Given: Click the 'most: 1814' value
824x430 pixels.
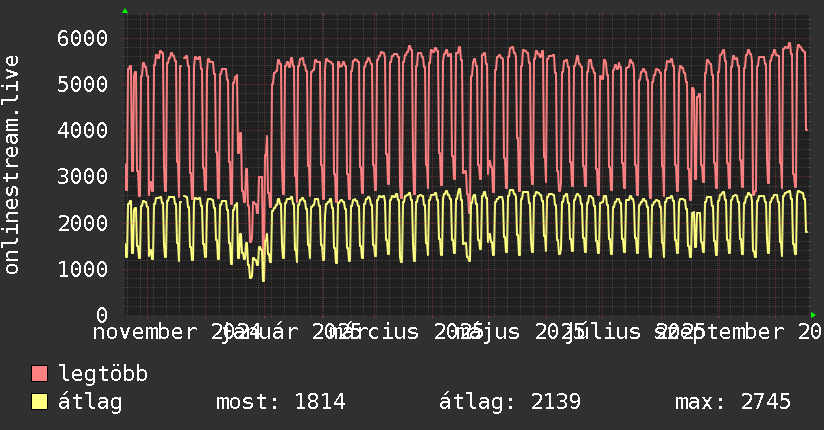Looking at the screenshot, I should (281, 402).
